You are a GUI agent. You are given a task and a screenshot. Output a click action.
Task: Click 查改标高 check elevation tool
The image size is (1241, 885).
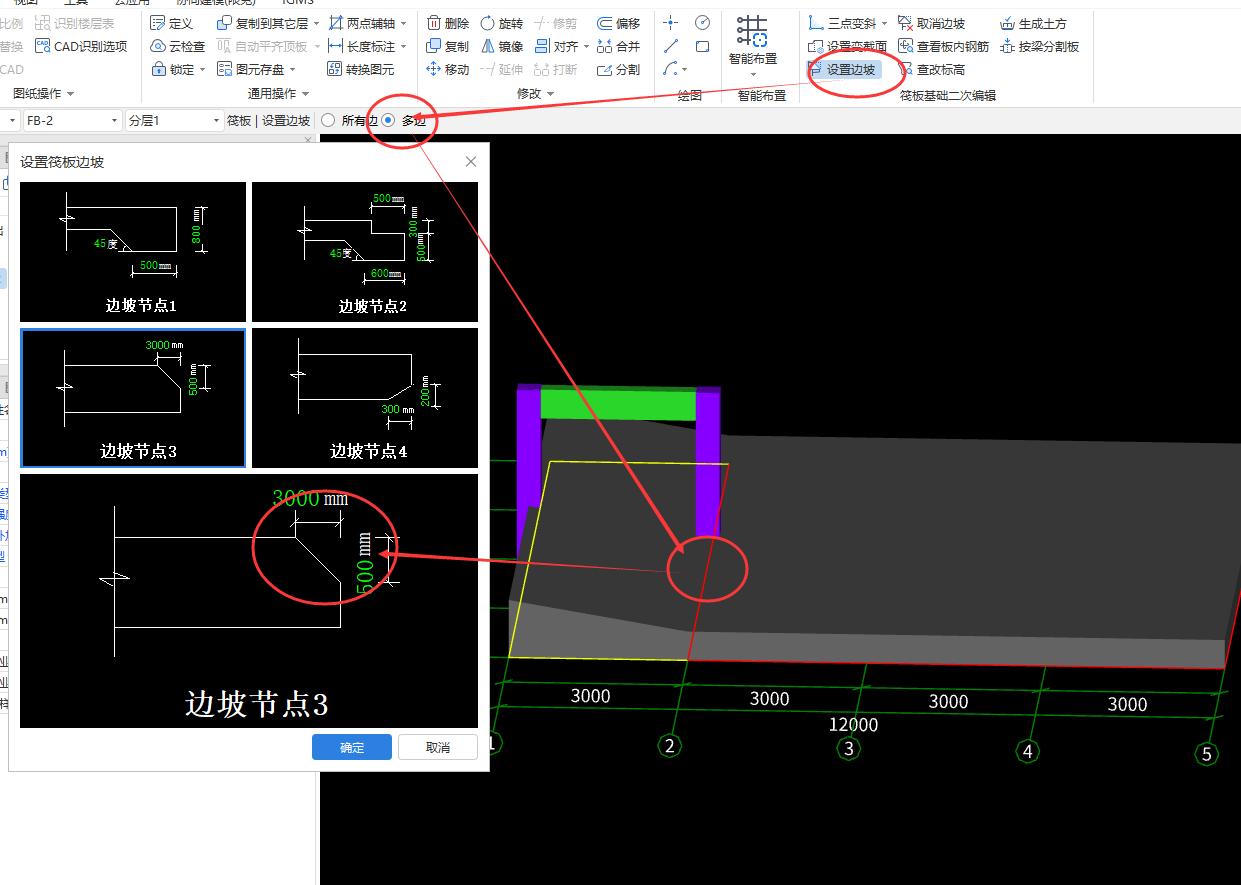click(932, 69)
